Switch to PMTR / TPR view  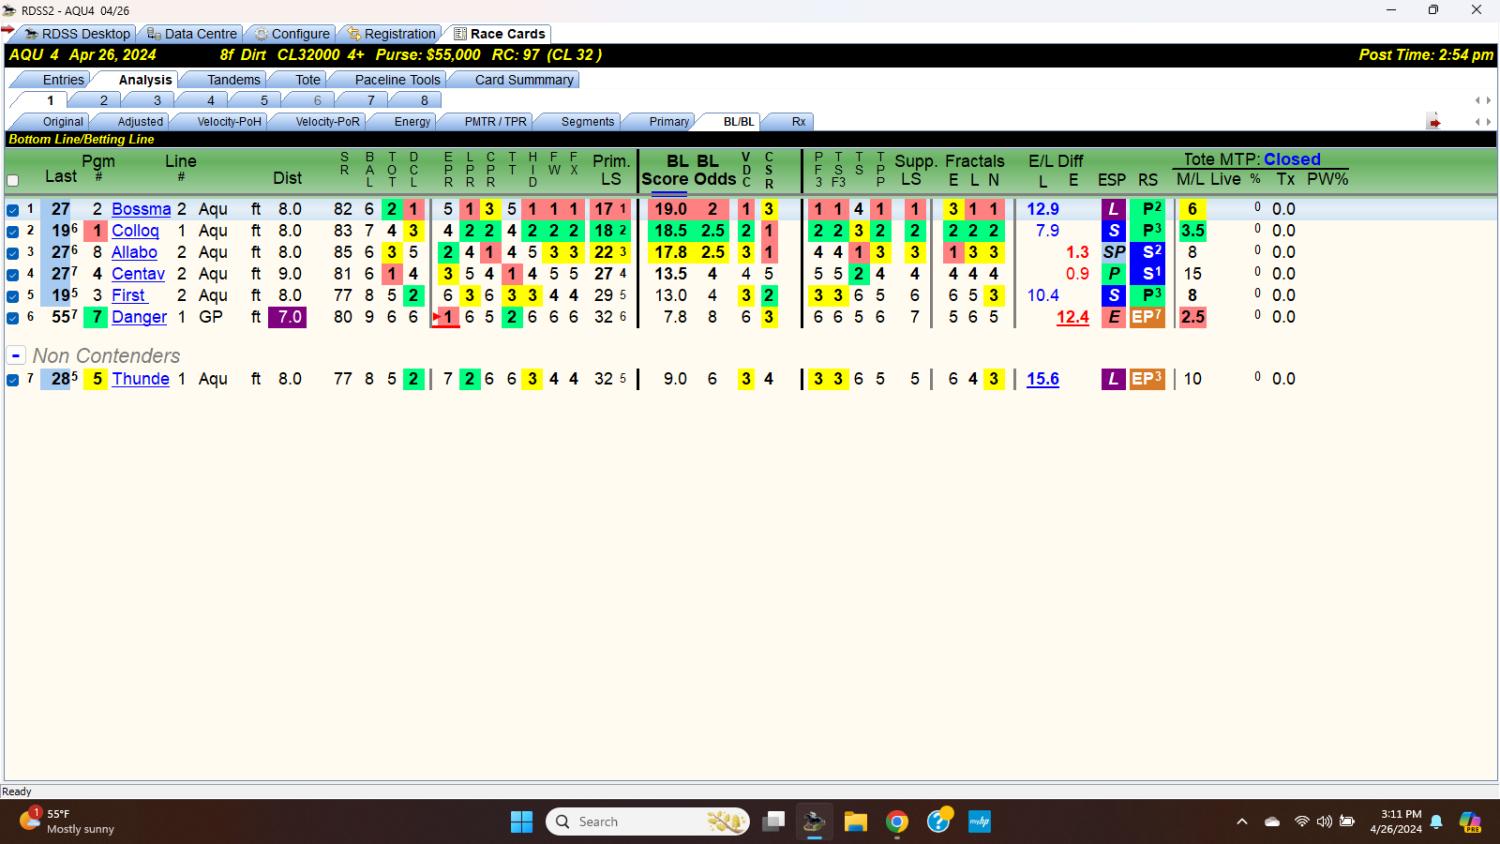coord(495,122)
